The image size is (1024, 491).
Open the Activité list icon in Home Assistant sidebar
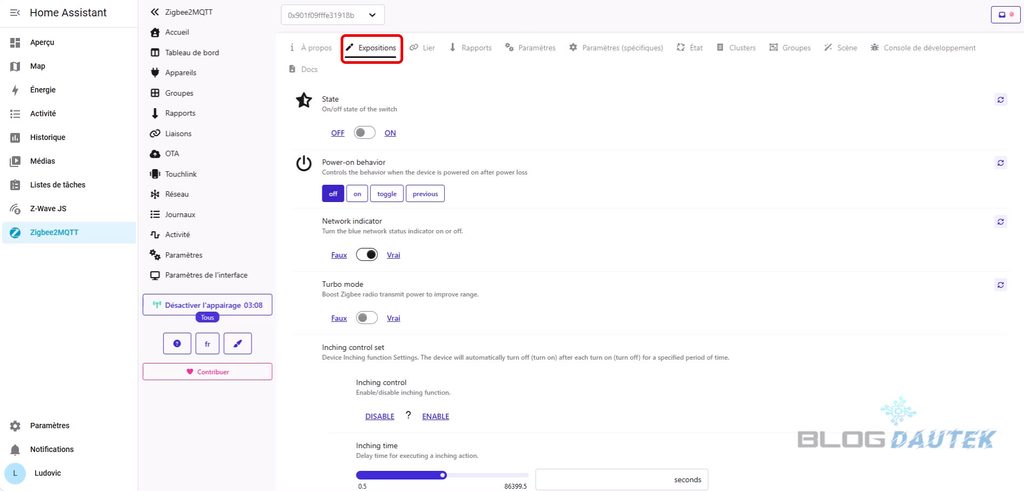(15, 114)
